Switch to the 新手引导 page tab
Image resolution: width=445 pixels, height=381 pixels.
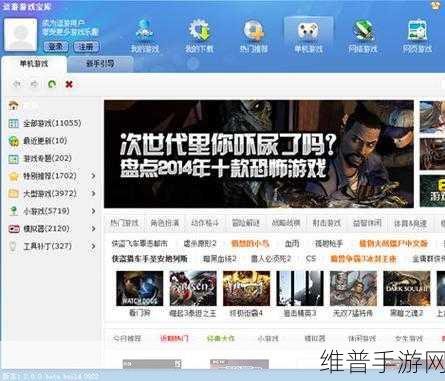(x=100, y=64)
